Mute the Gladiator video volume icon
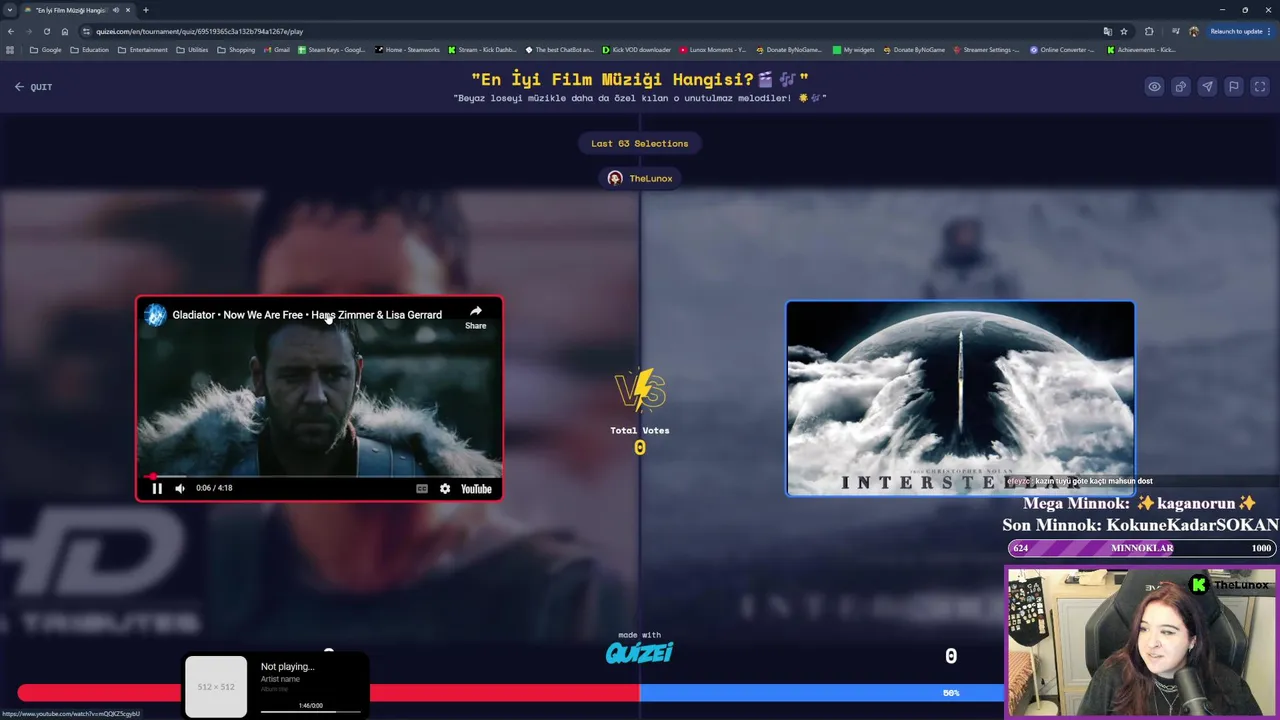Image resolution: width=1280 pixels, height=720 pixels. 180,489
